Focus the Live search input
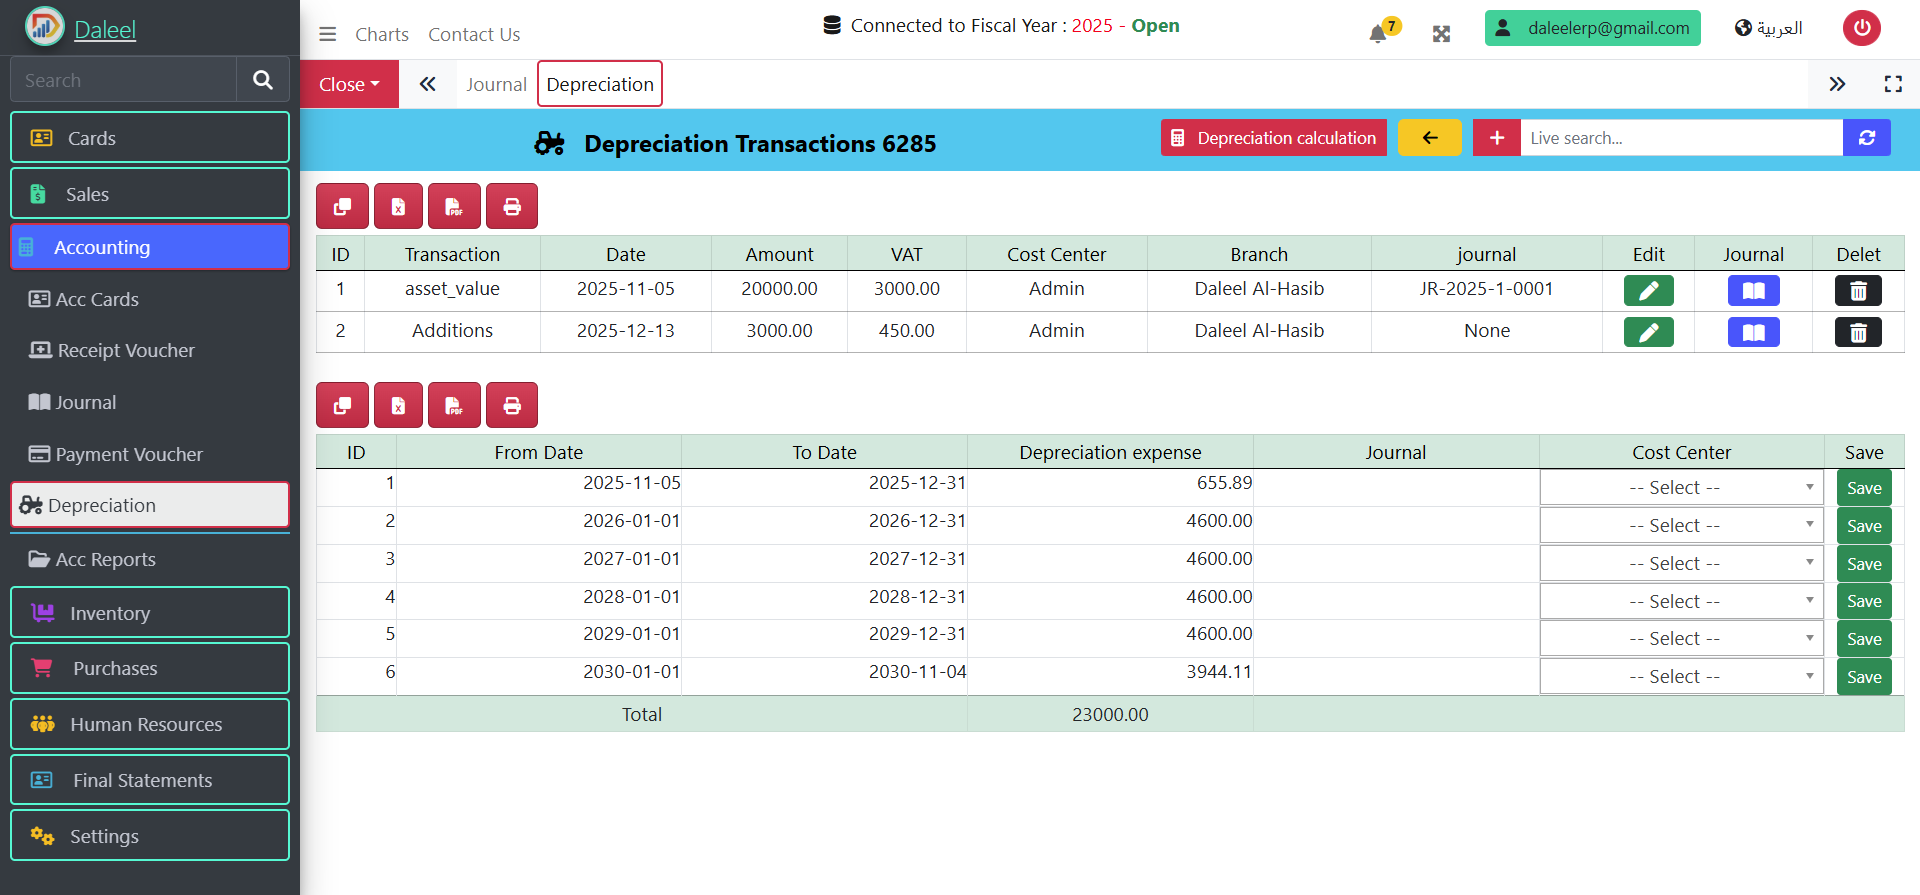This screenshot has width=1920, height=895. [1682, 138]
